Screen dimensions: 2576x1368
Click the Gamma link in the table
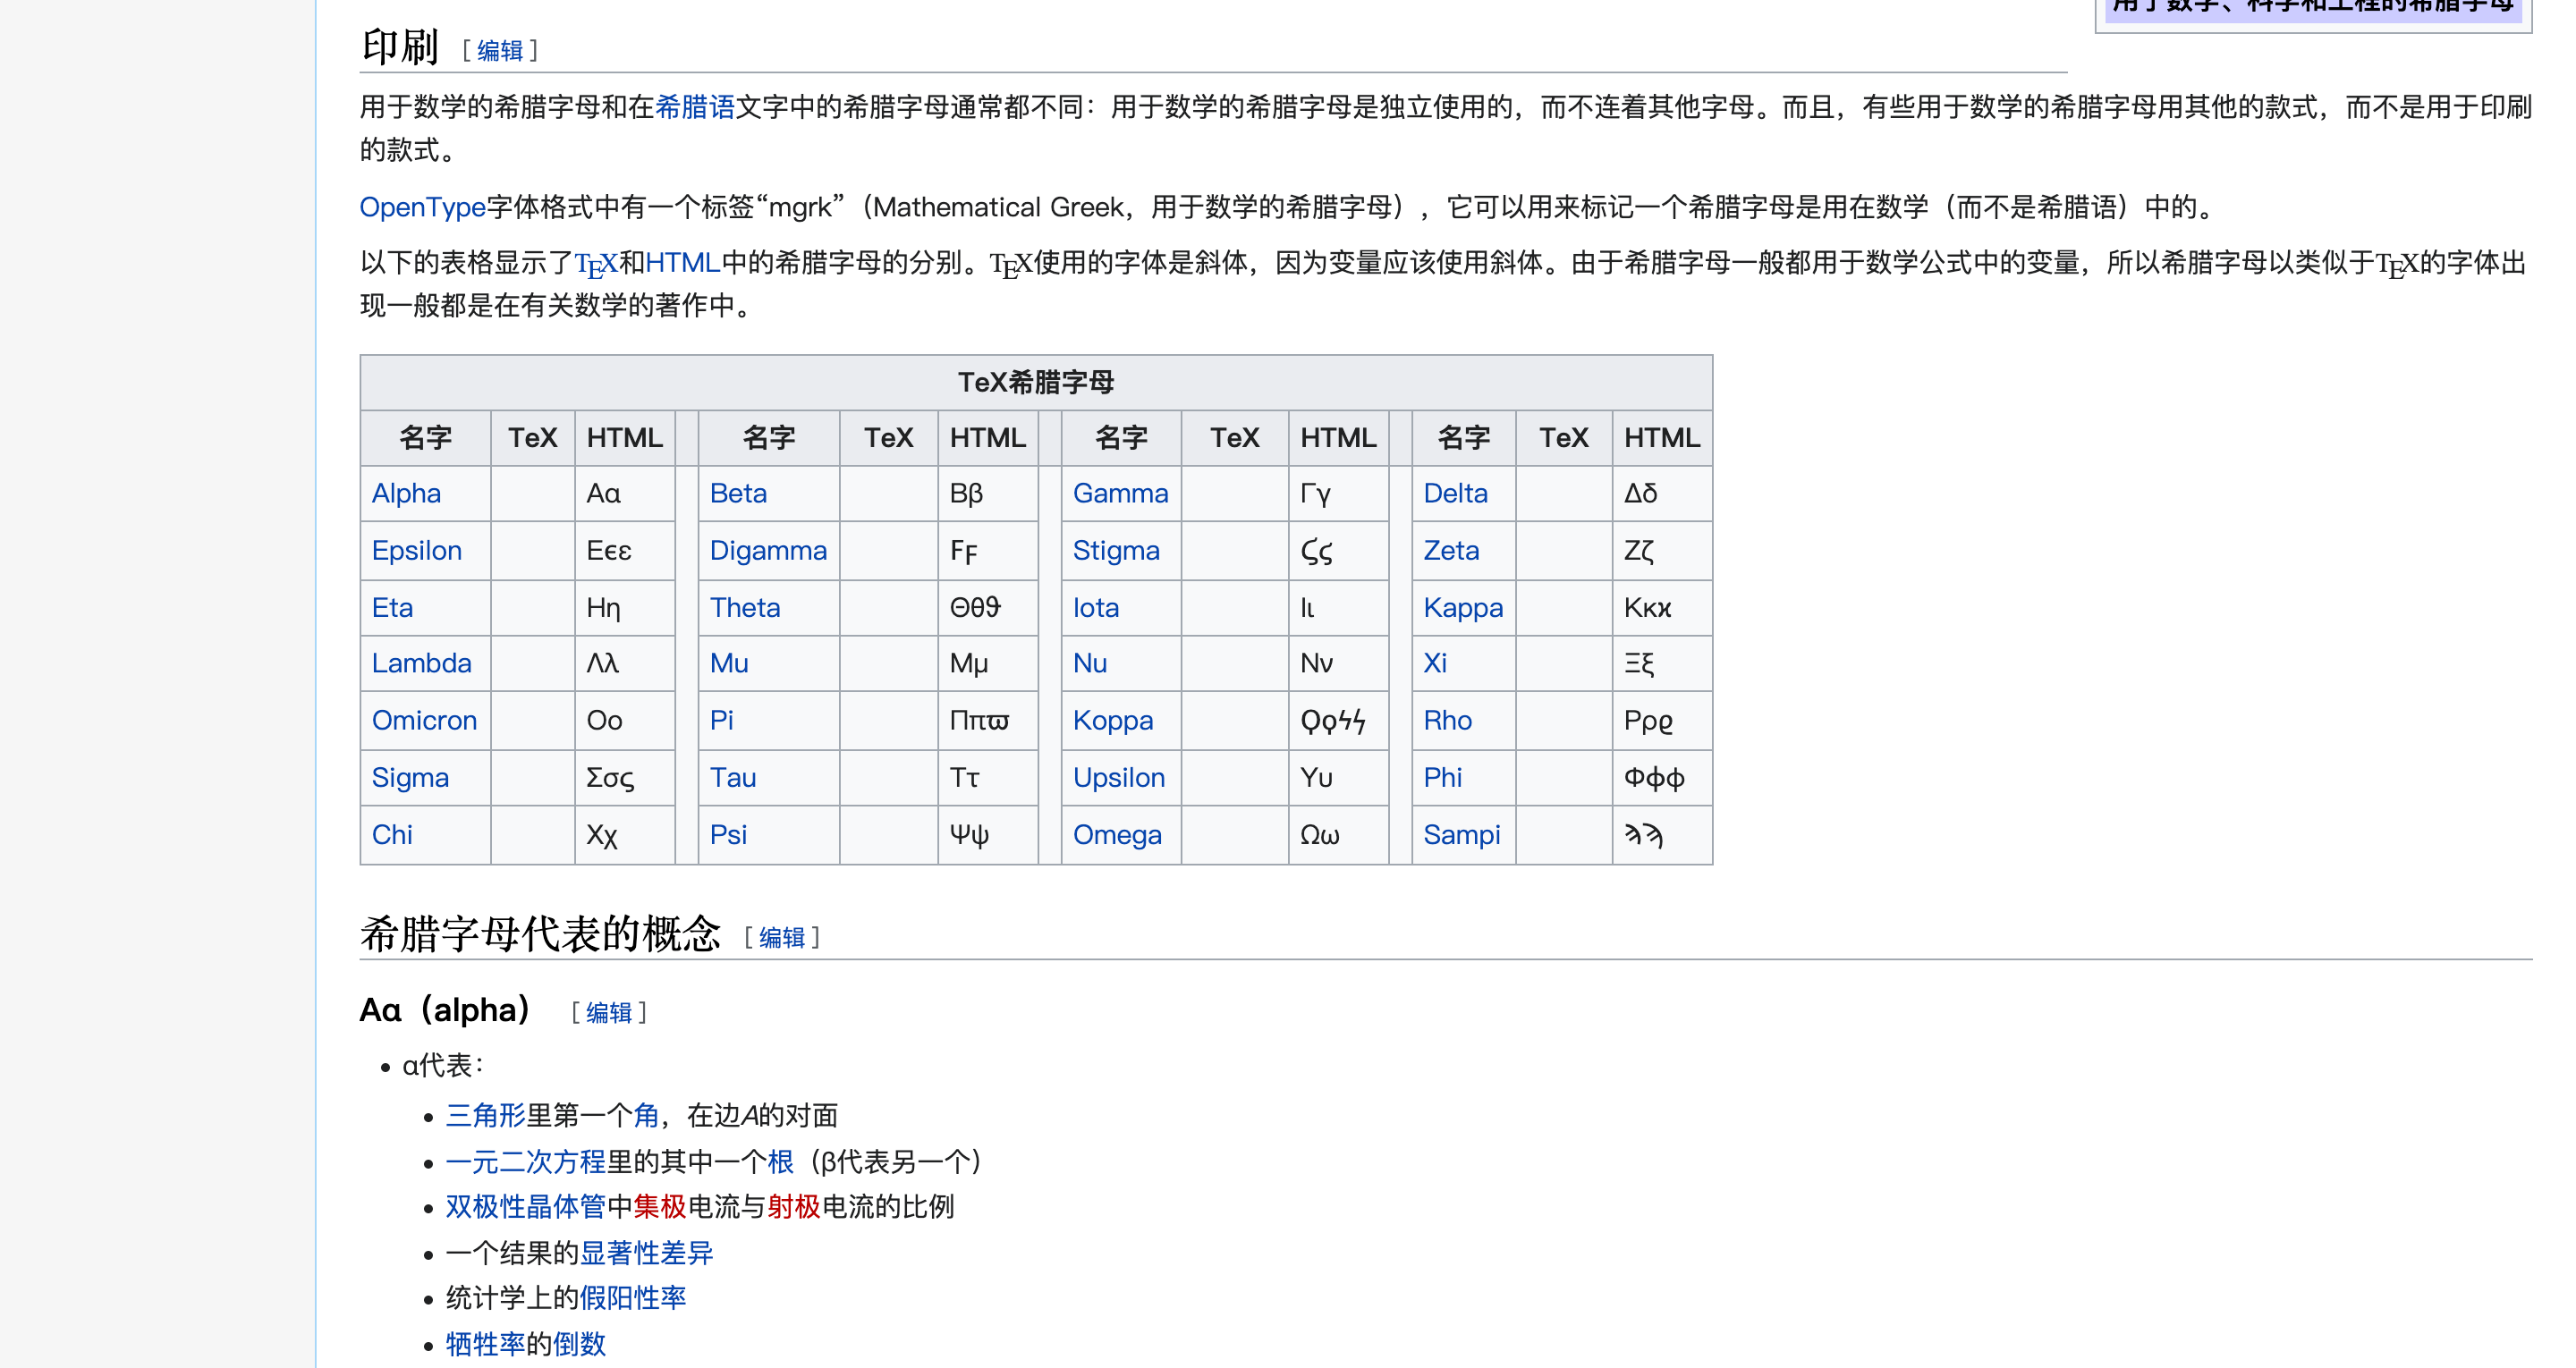tap(1120, 493)
